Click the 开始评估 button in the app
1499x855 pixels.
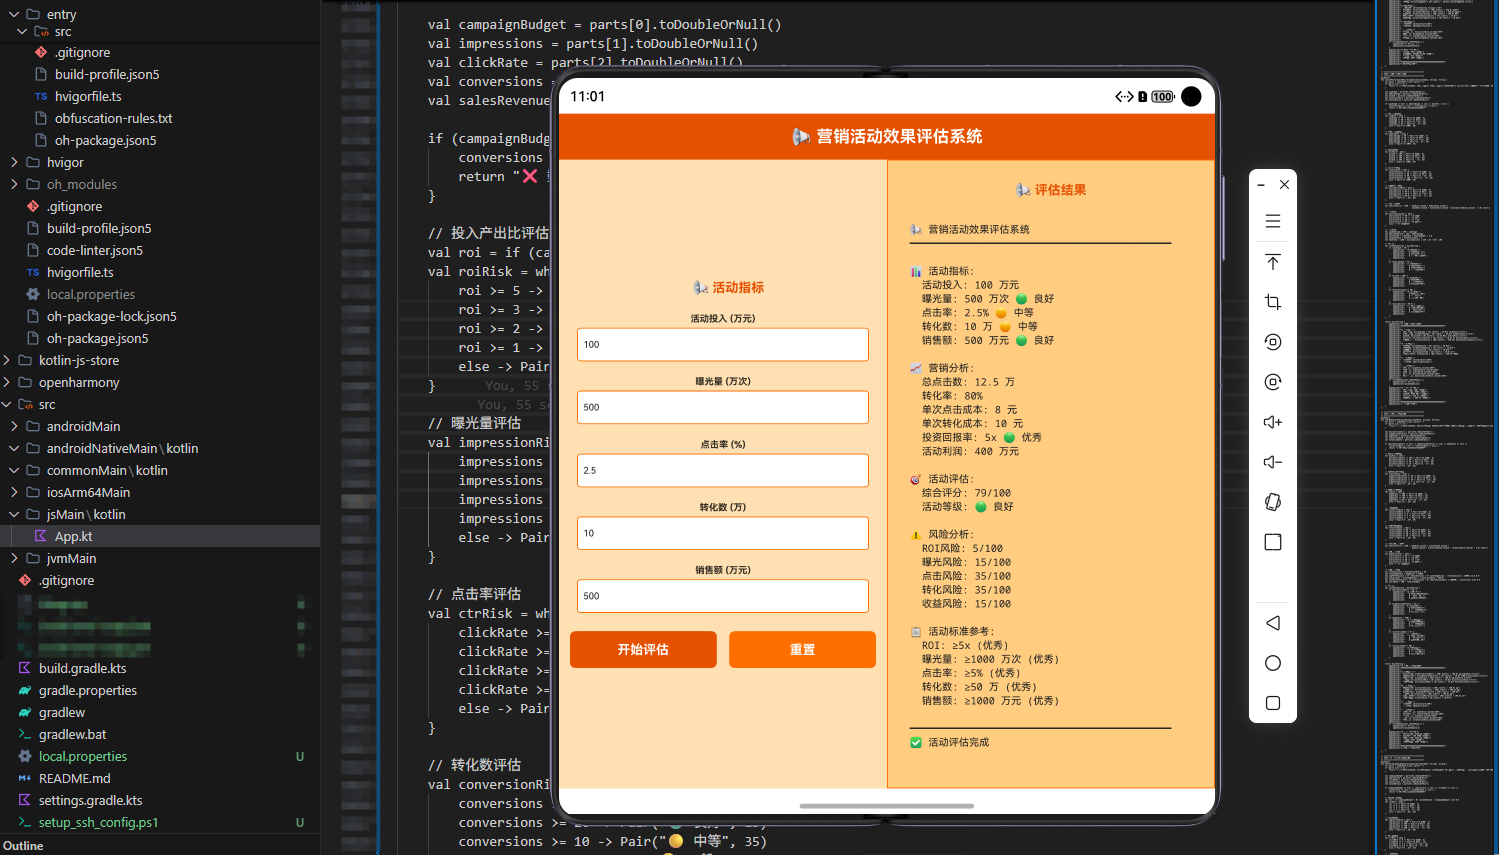pyautogui.click(x=643, y=649)
